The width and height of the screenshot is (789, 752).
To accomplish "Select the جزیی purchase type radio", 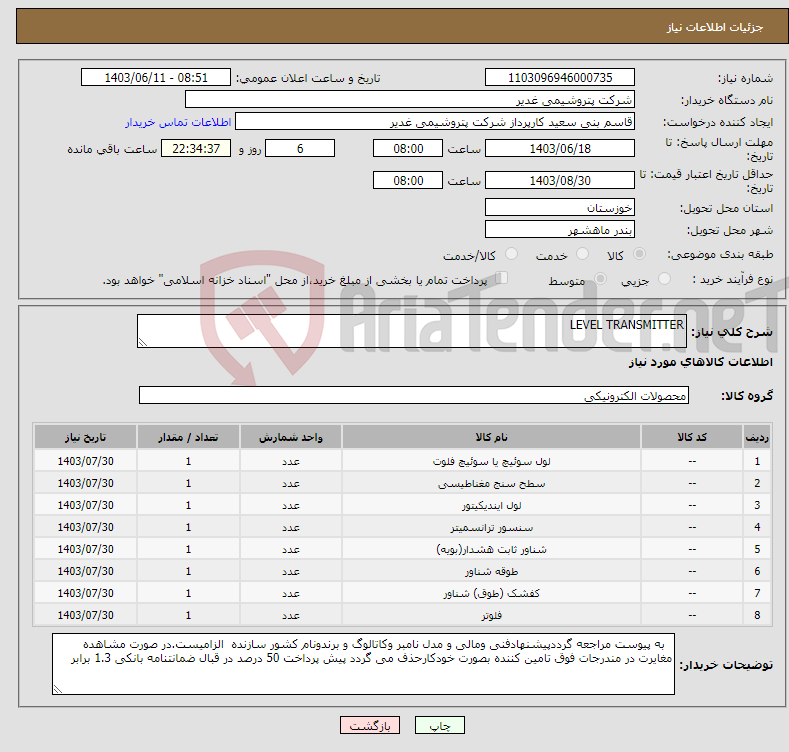I will point(664,279).
